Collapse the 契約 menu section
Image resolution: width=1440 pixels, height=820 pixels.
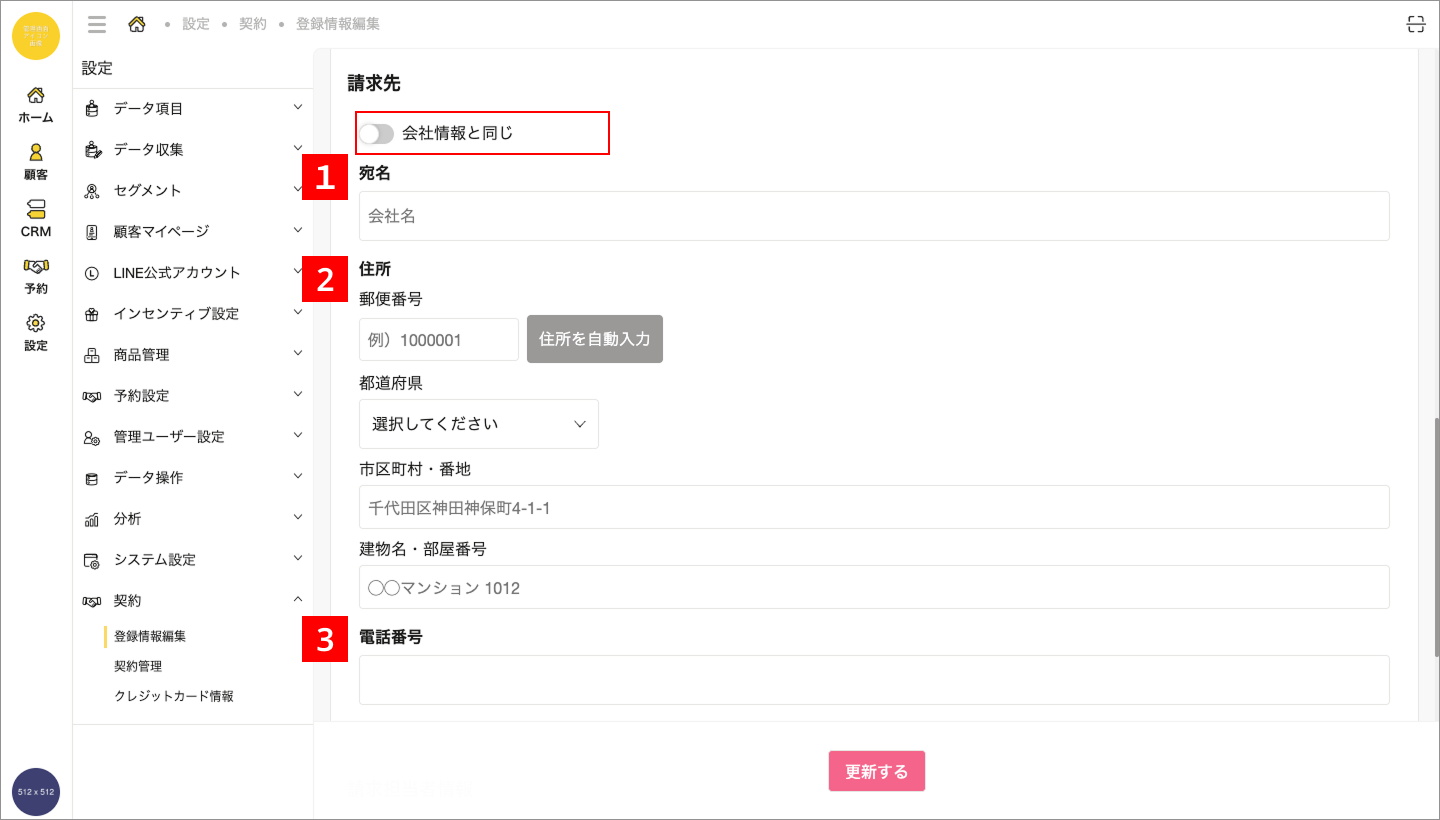click(x=193, y=600)
